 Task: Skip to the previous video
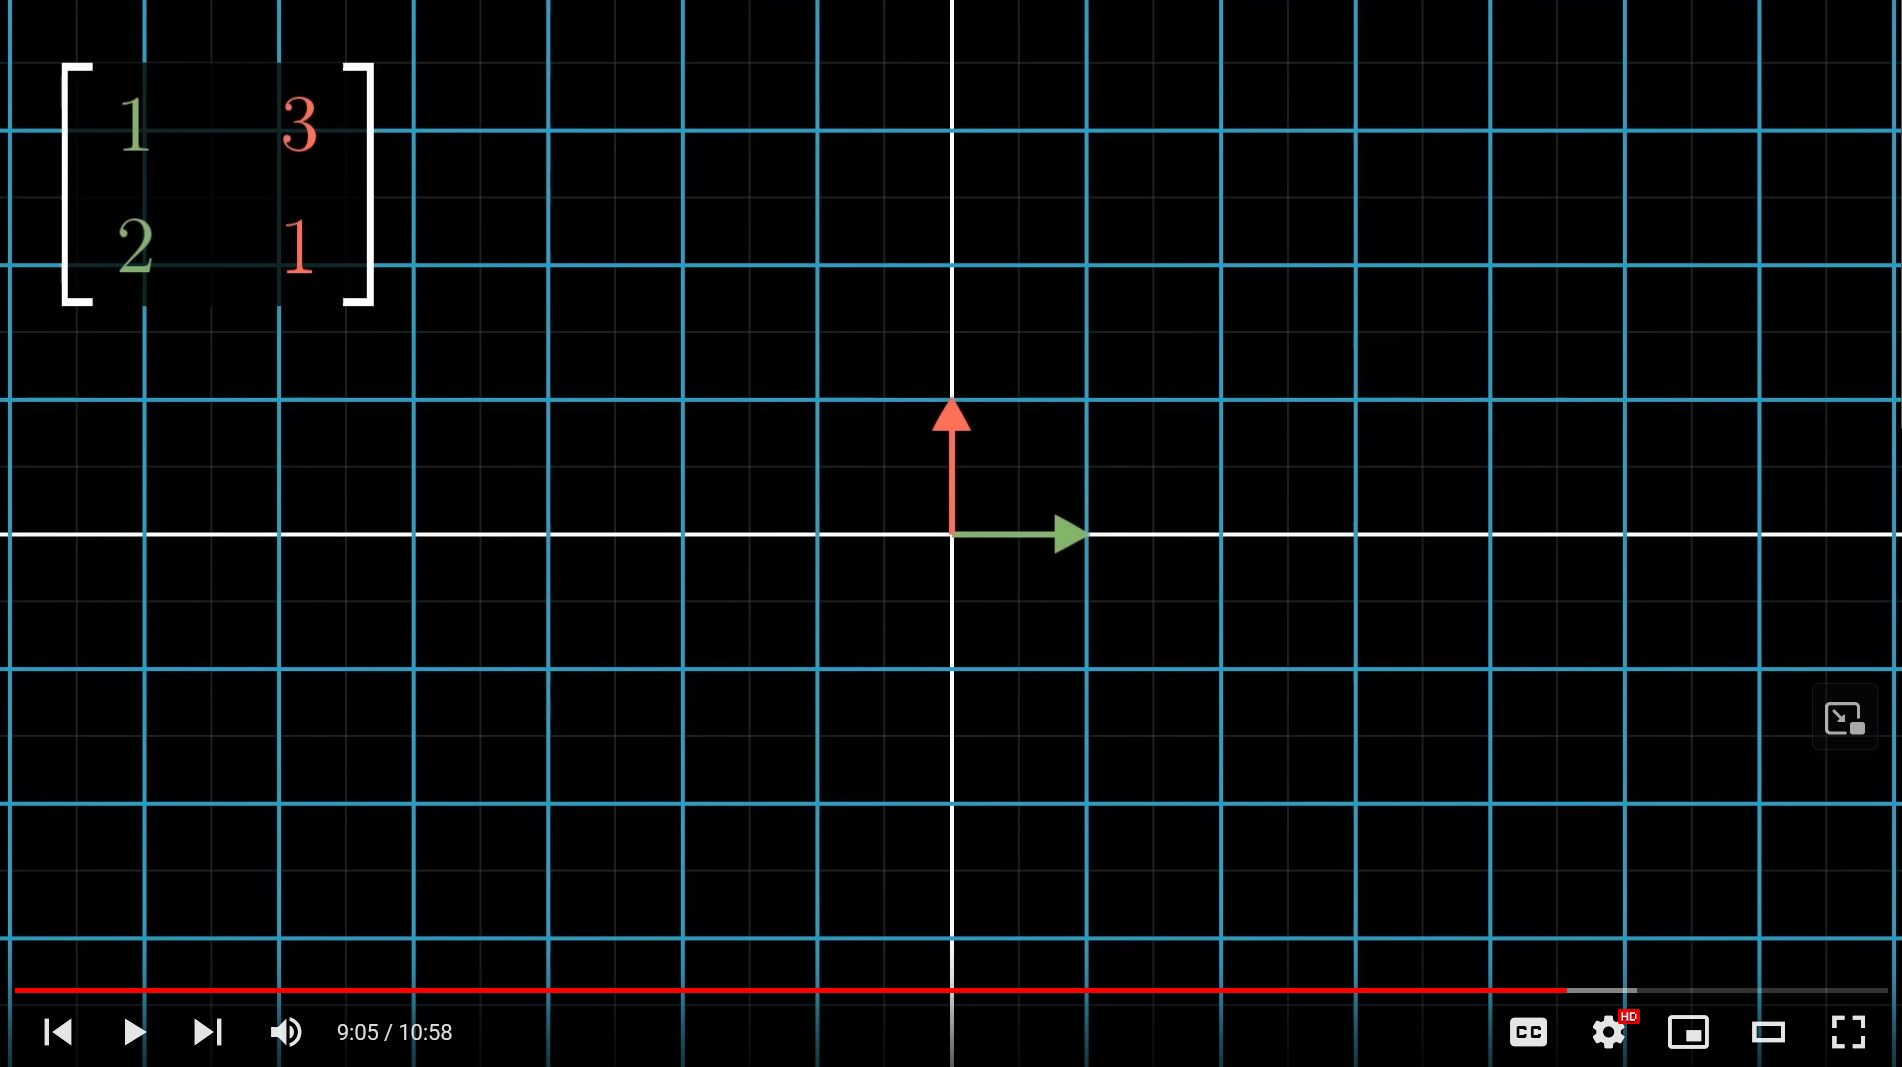pos(58,1032)
